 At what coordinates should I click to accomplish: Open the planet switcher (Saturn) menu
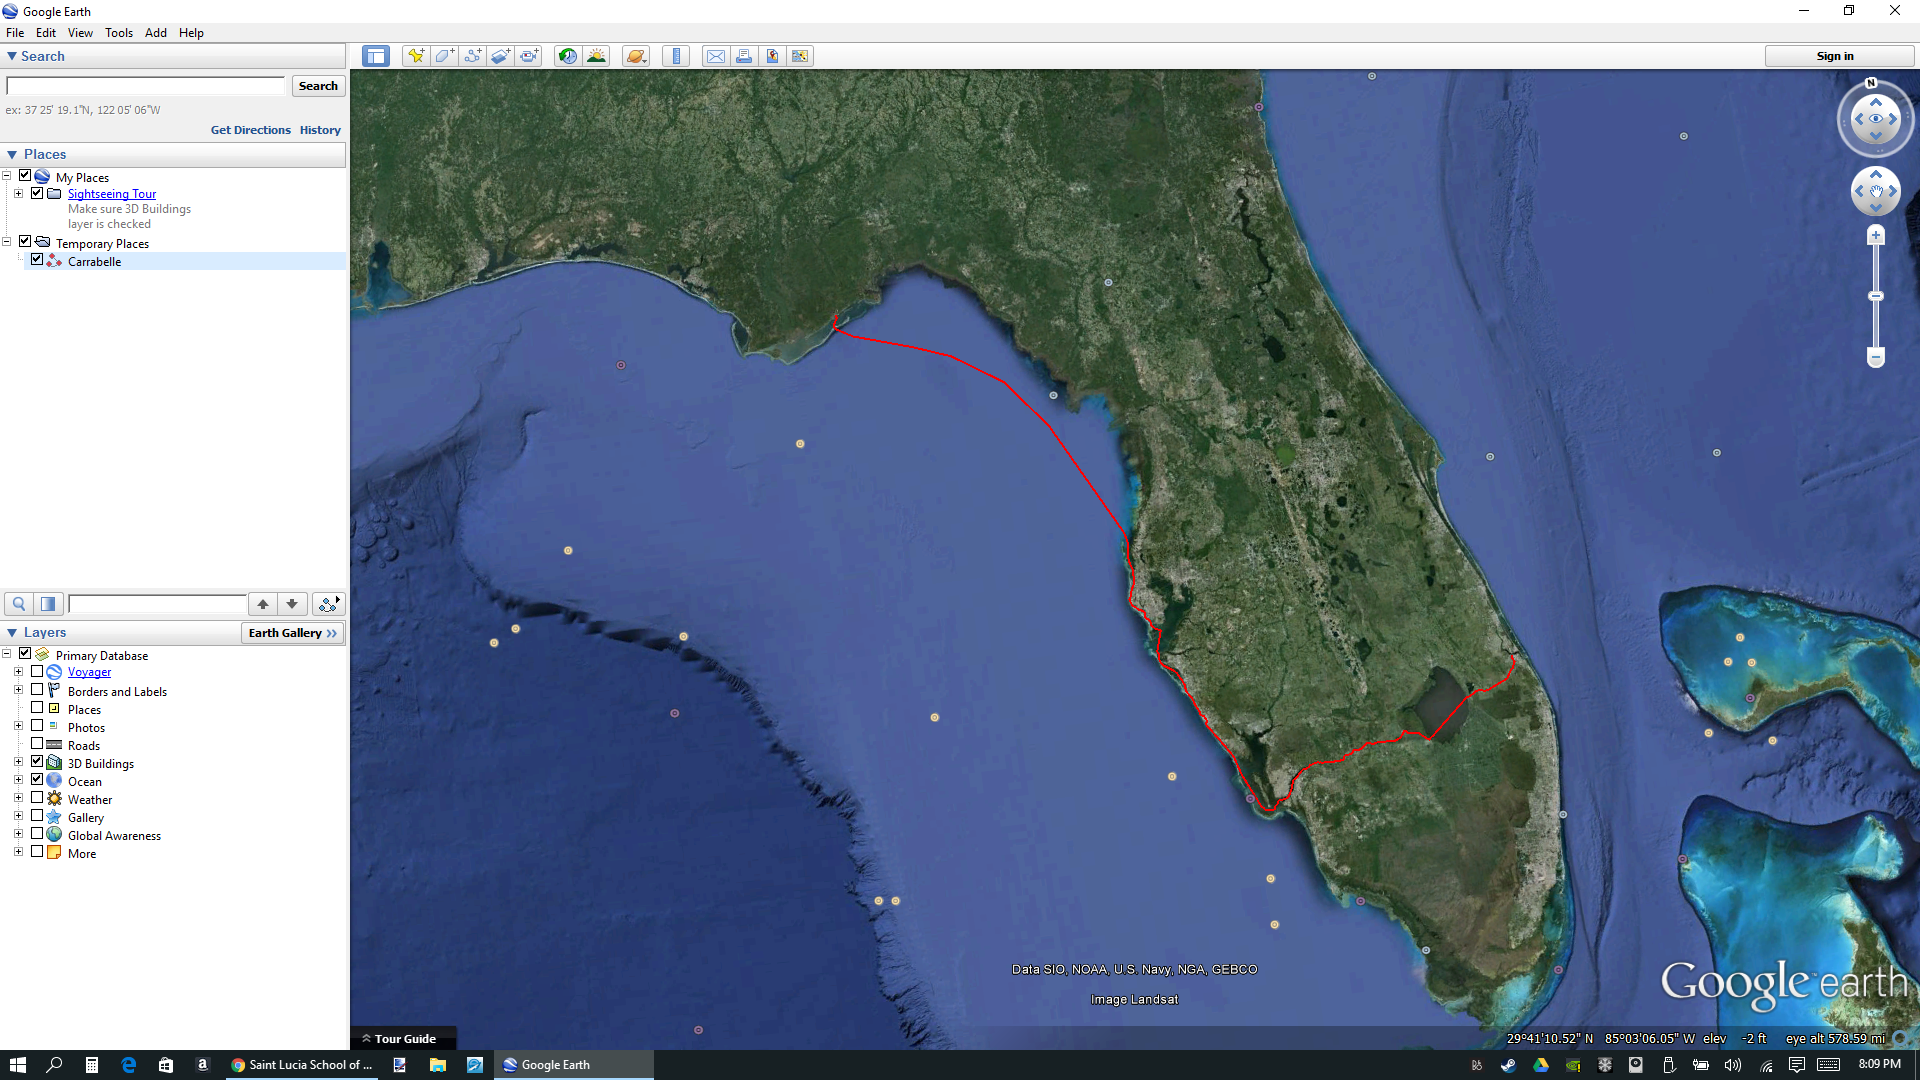636,56
